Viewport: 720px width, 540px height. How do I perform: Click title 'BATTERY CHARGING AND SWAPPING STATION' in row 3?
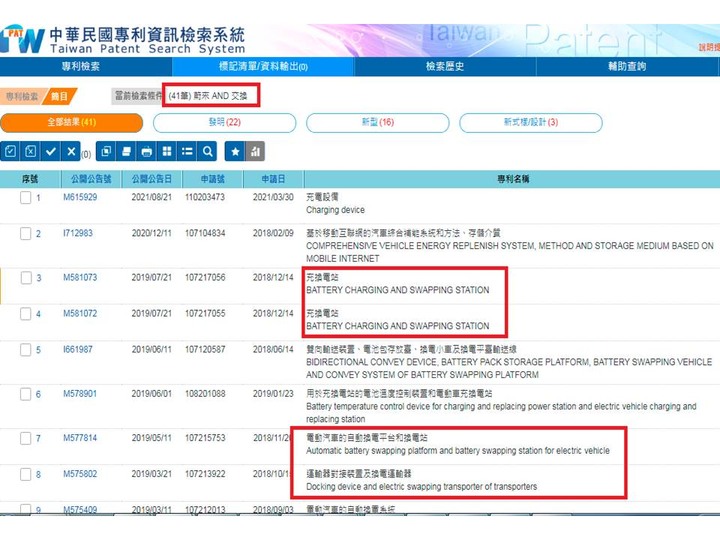(398, 290)
